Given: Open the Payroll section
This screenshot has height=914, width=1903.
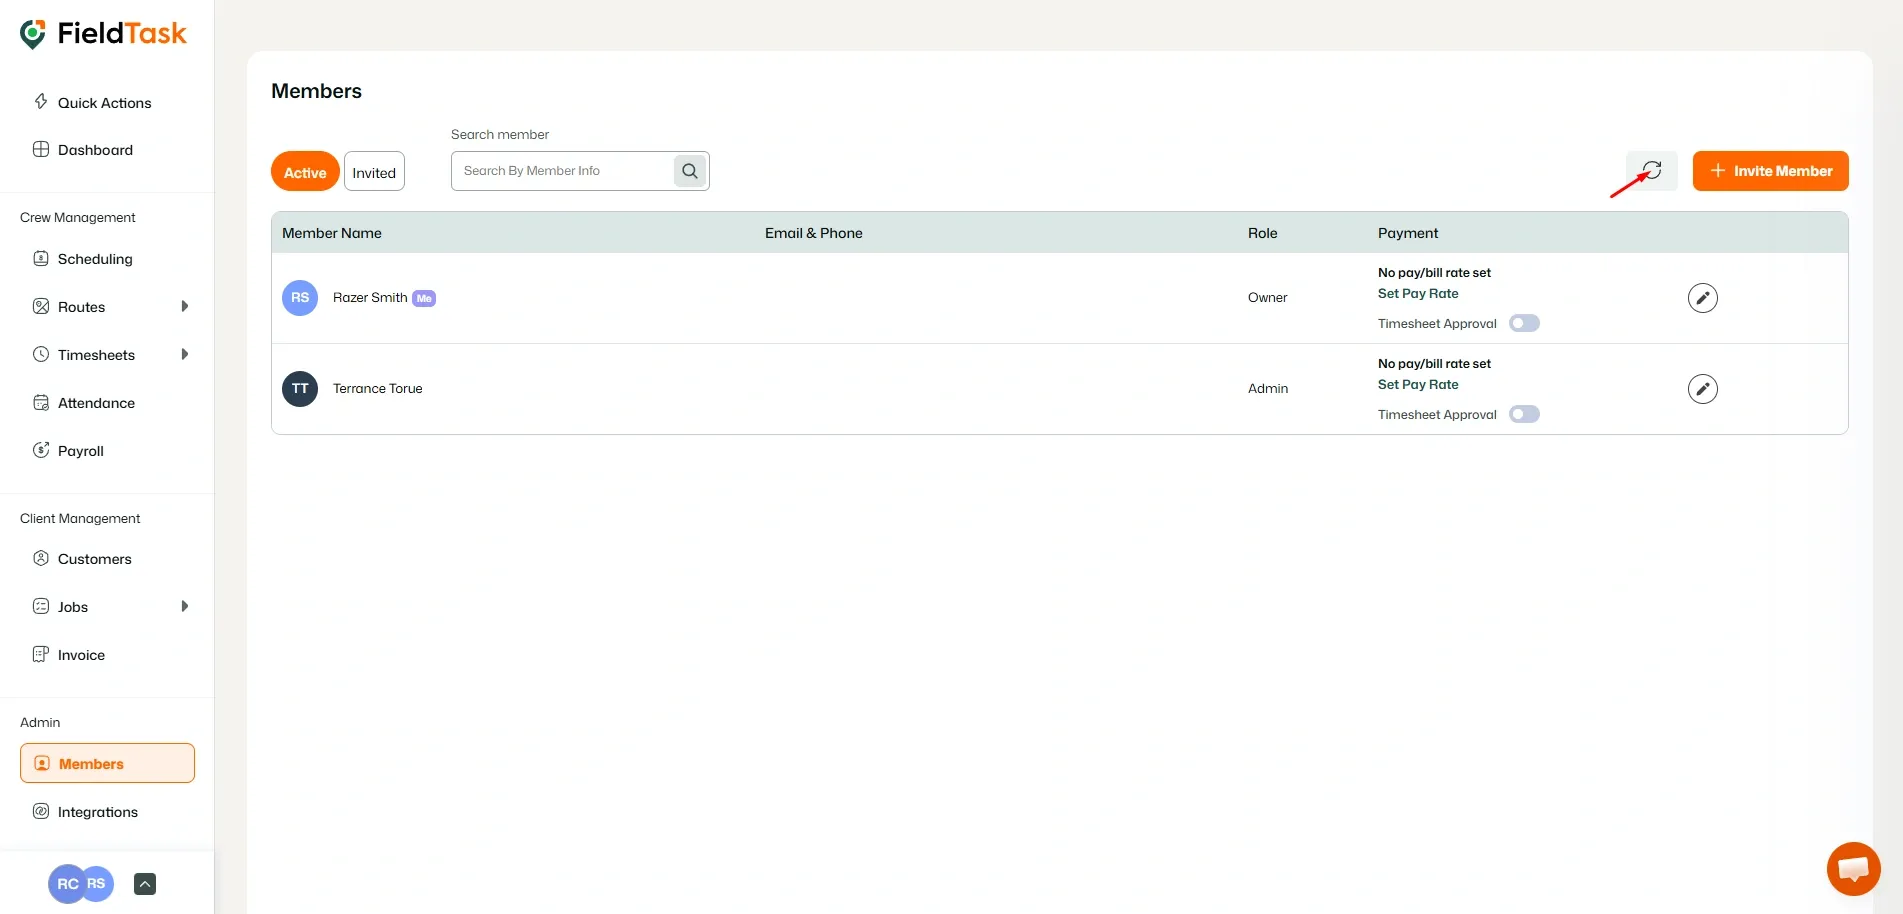Looking at the screenshot, I should click(x=80, y=450).
